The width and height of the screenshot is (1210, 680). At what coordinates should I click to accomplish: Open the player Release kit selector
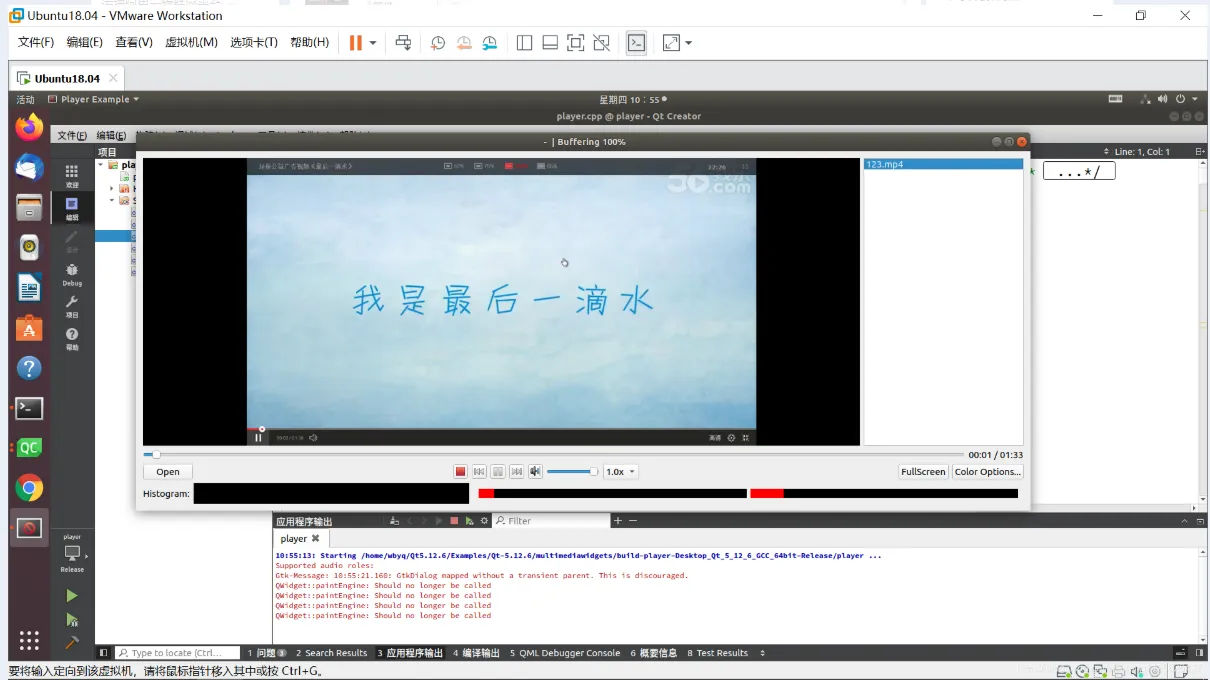[x=72, y=553]
